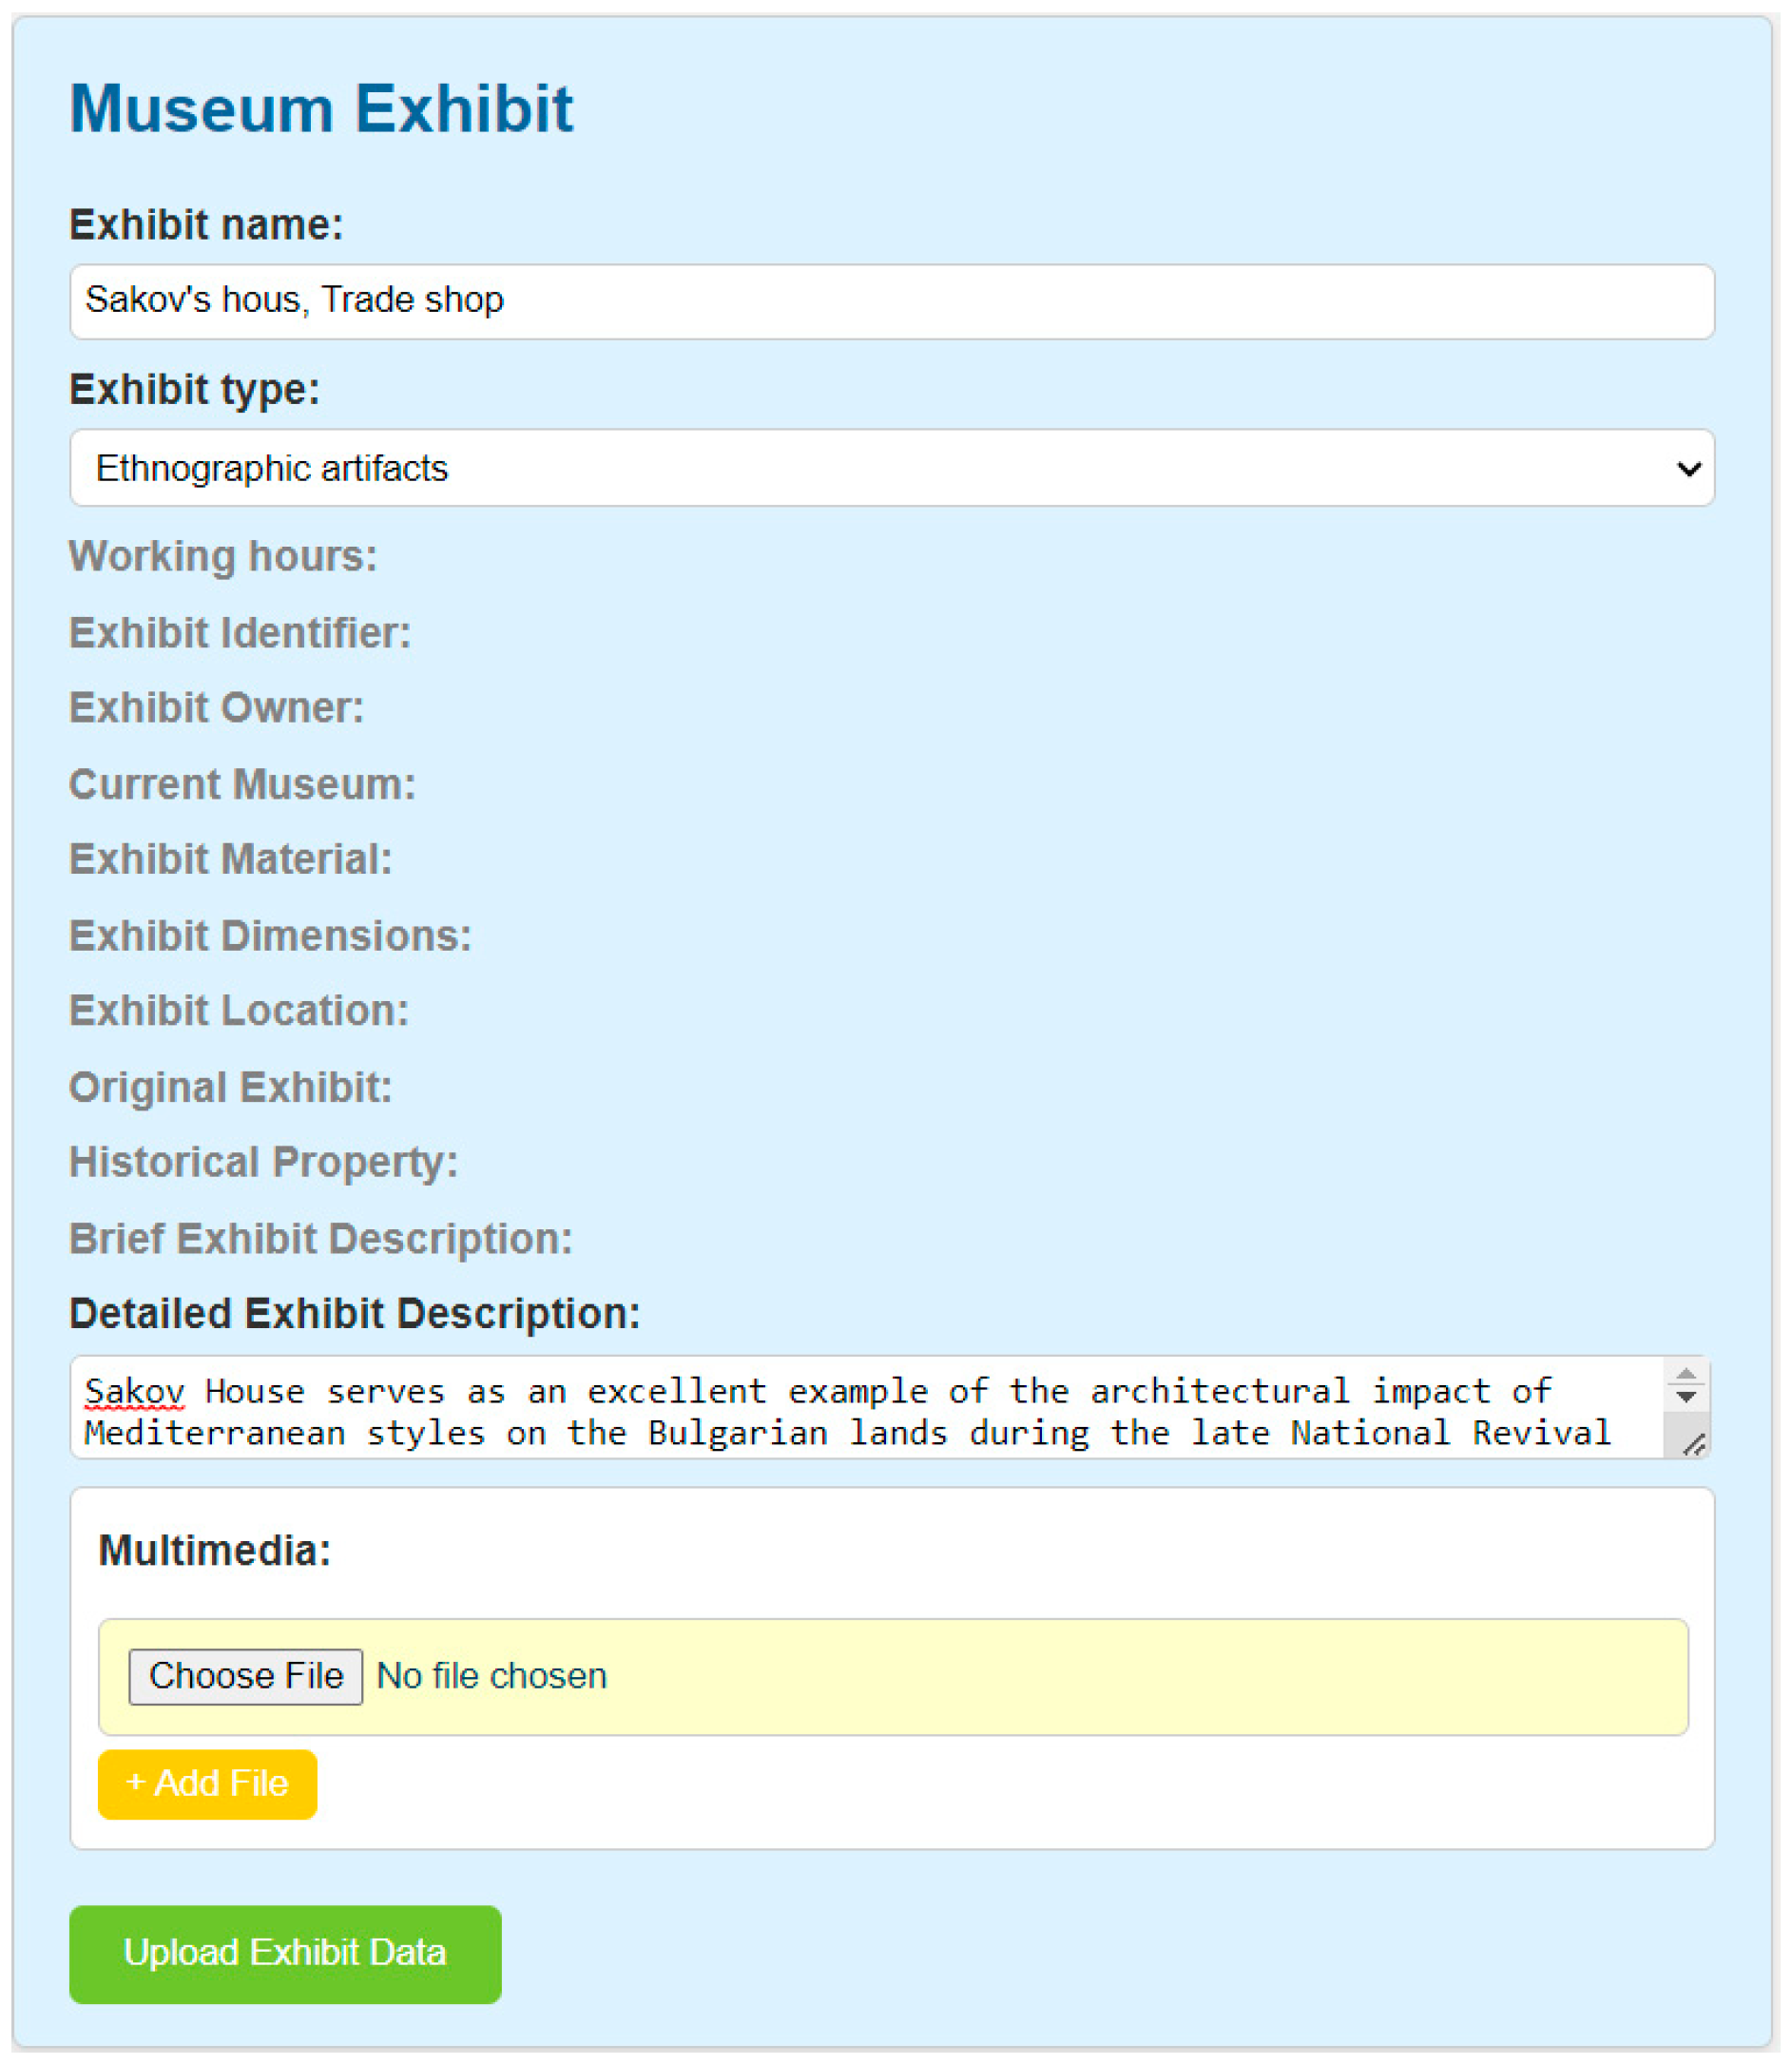
Task: Expand the Brief Exhibit Description section
Action: click(320, 1239)
